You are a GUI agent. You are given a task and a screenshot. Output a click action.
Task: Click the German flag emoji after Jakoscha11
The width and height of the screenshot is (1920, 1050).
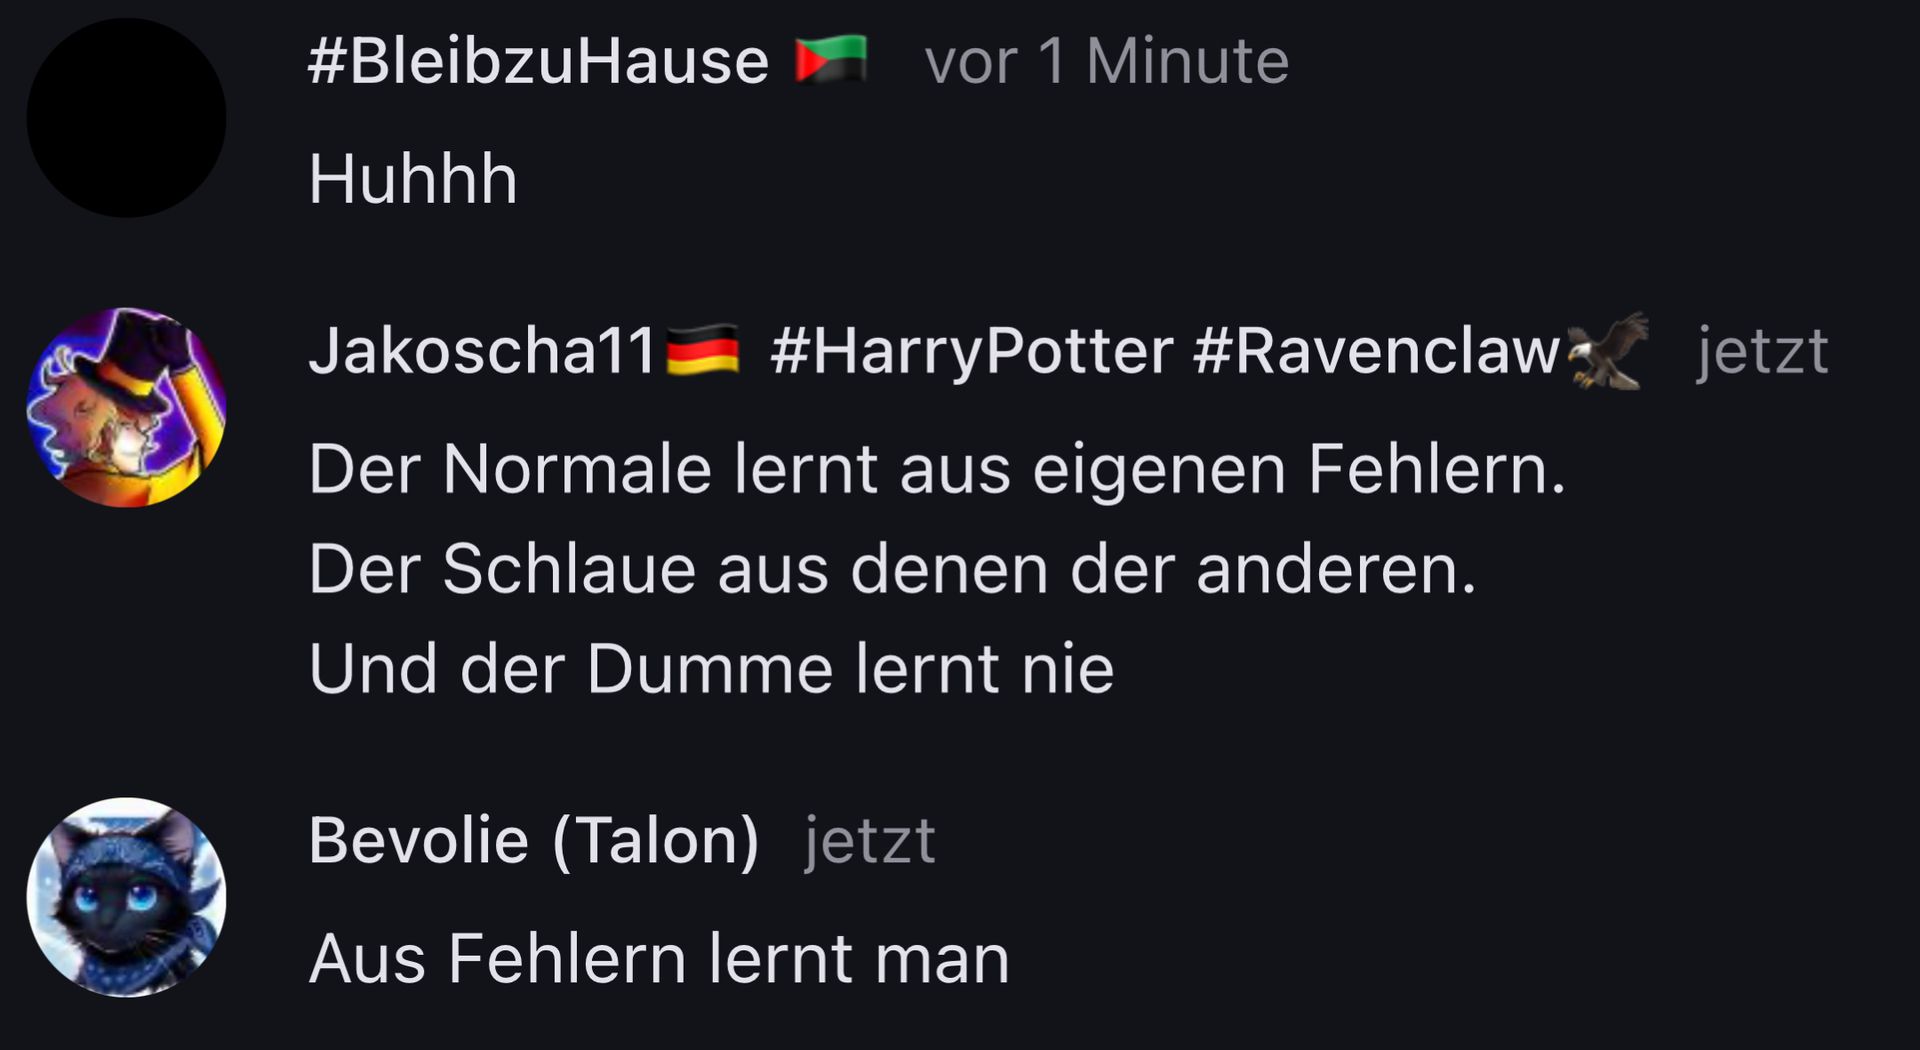[702, 350]
